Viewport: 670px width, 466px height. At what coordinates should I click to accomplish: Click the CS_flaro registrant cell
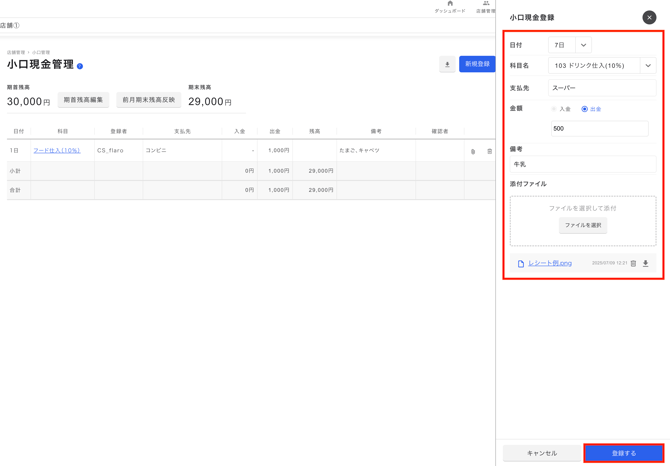110,151
